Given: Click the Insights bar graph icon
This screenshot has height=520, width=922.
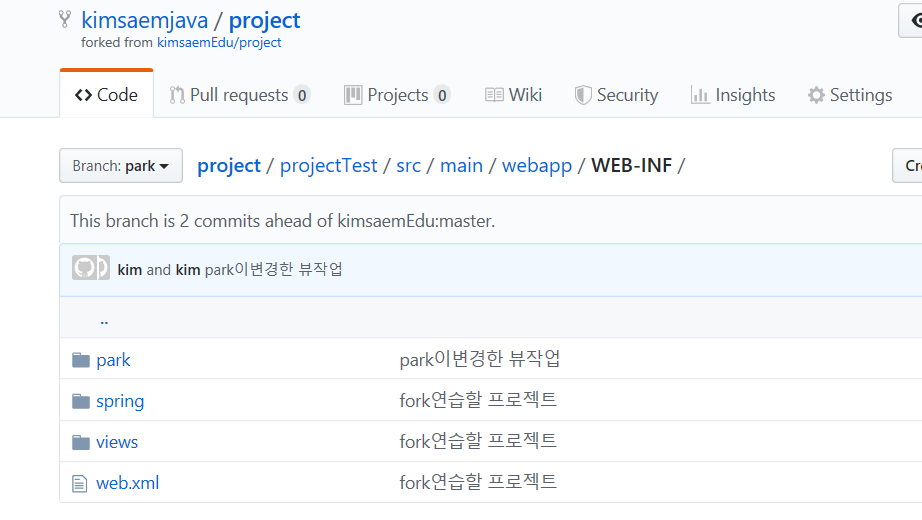Looking at the screenshot, I should pos(700,95).
